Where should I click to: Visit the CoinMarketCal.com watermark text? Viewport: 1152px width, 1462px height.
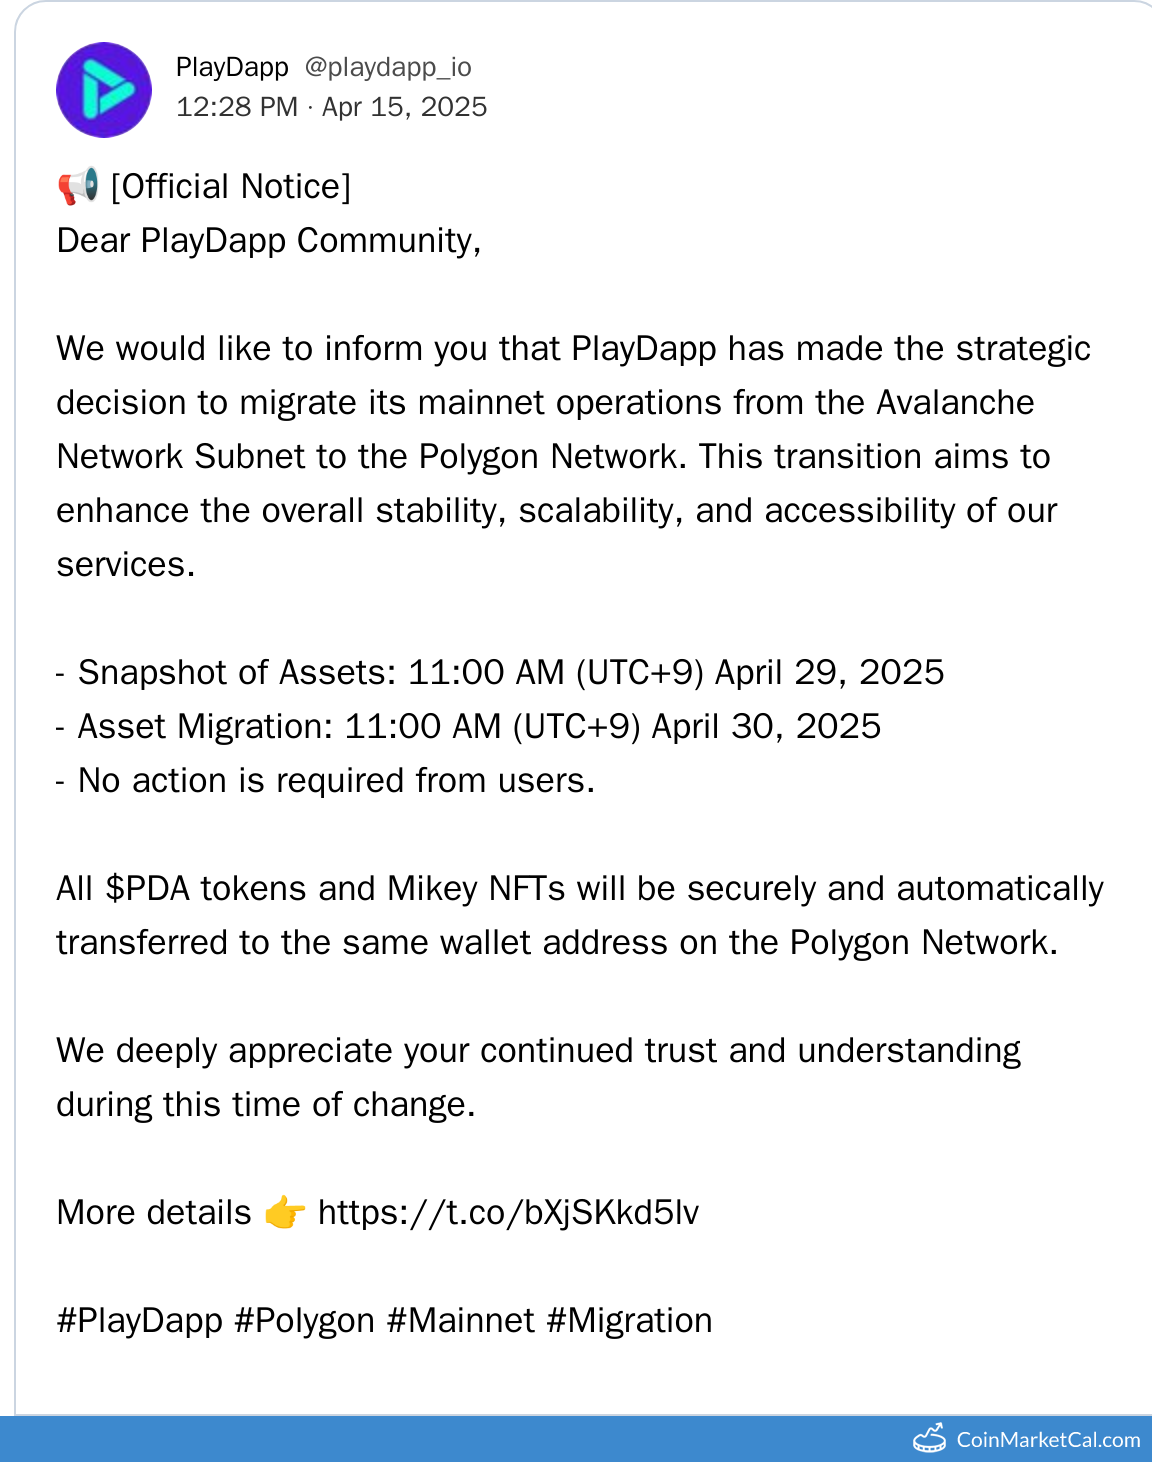point(1048,1440)
